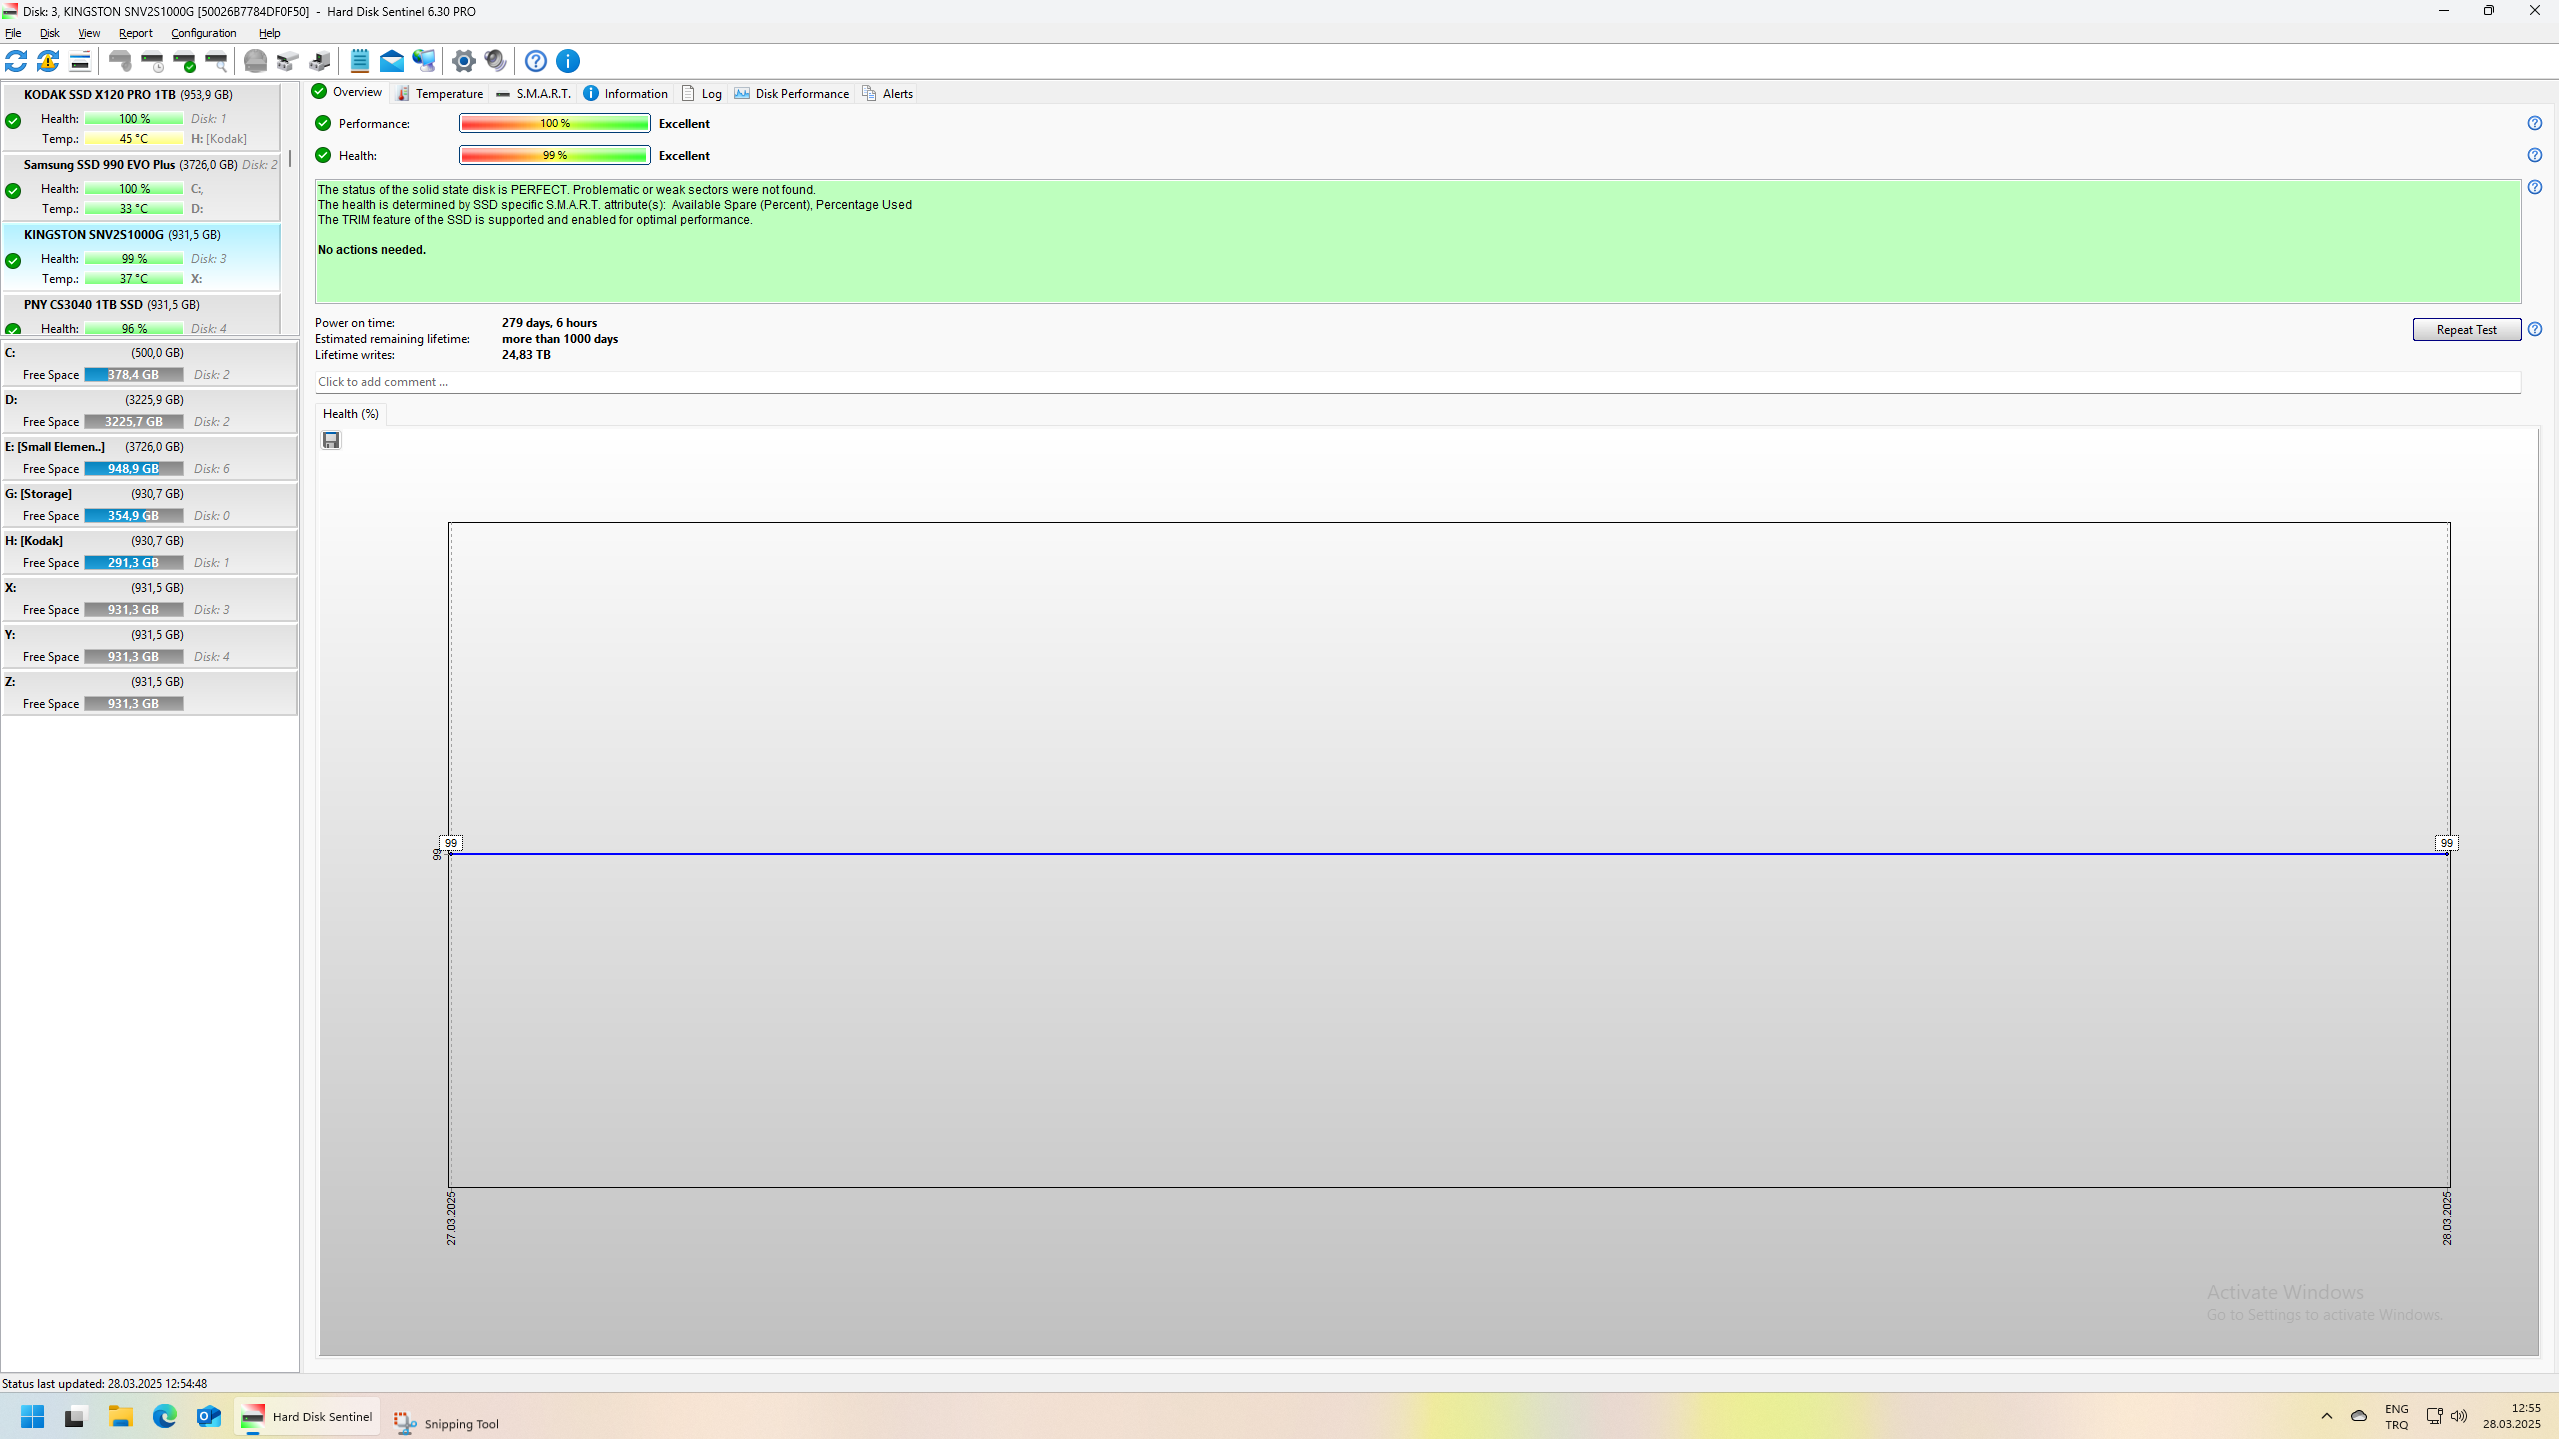
Task: Click the disk summary panel toolbar icon
Action: [80, 61]
